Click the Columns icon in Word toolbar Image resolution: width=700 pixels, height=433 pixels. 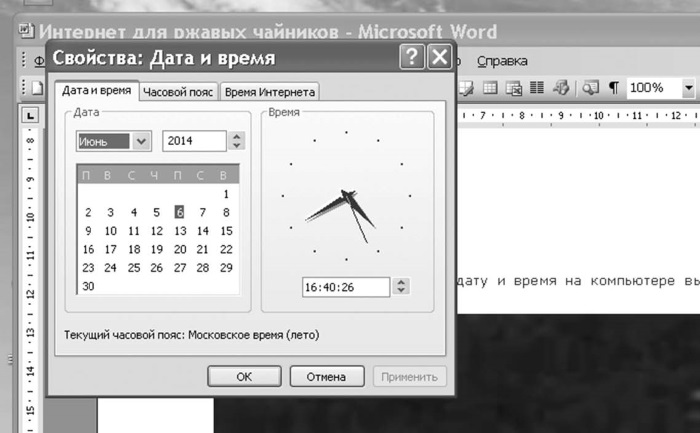pyautogui.click(x=537, y=87)
